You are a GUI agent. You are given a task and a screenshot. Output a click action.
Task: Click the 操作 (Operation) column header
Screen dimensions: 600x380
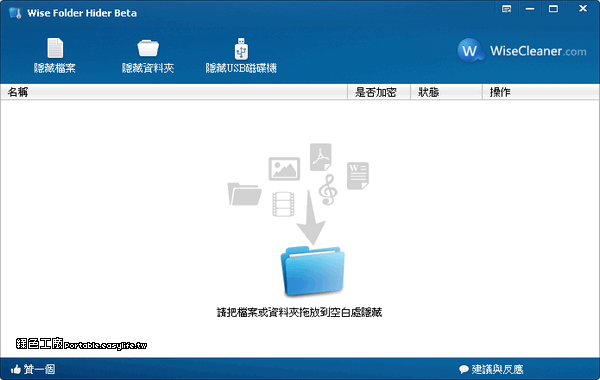pyautogui.click(x=541, y=92)
